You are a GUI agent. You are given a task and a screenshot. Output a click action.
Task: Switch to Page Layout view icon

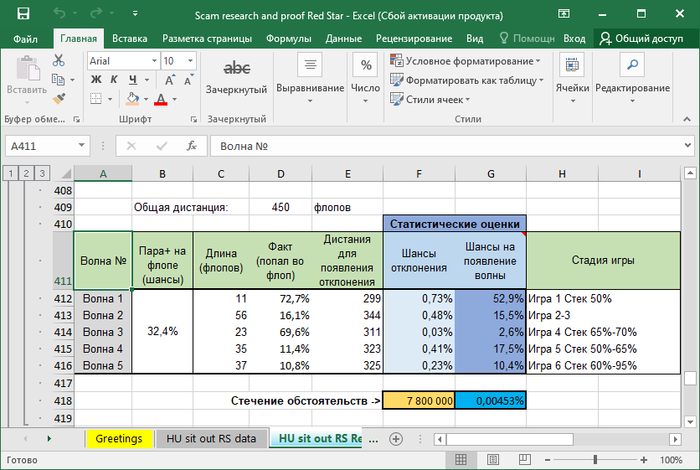(x=493, y=460)
